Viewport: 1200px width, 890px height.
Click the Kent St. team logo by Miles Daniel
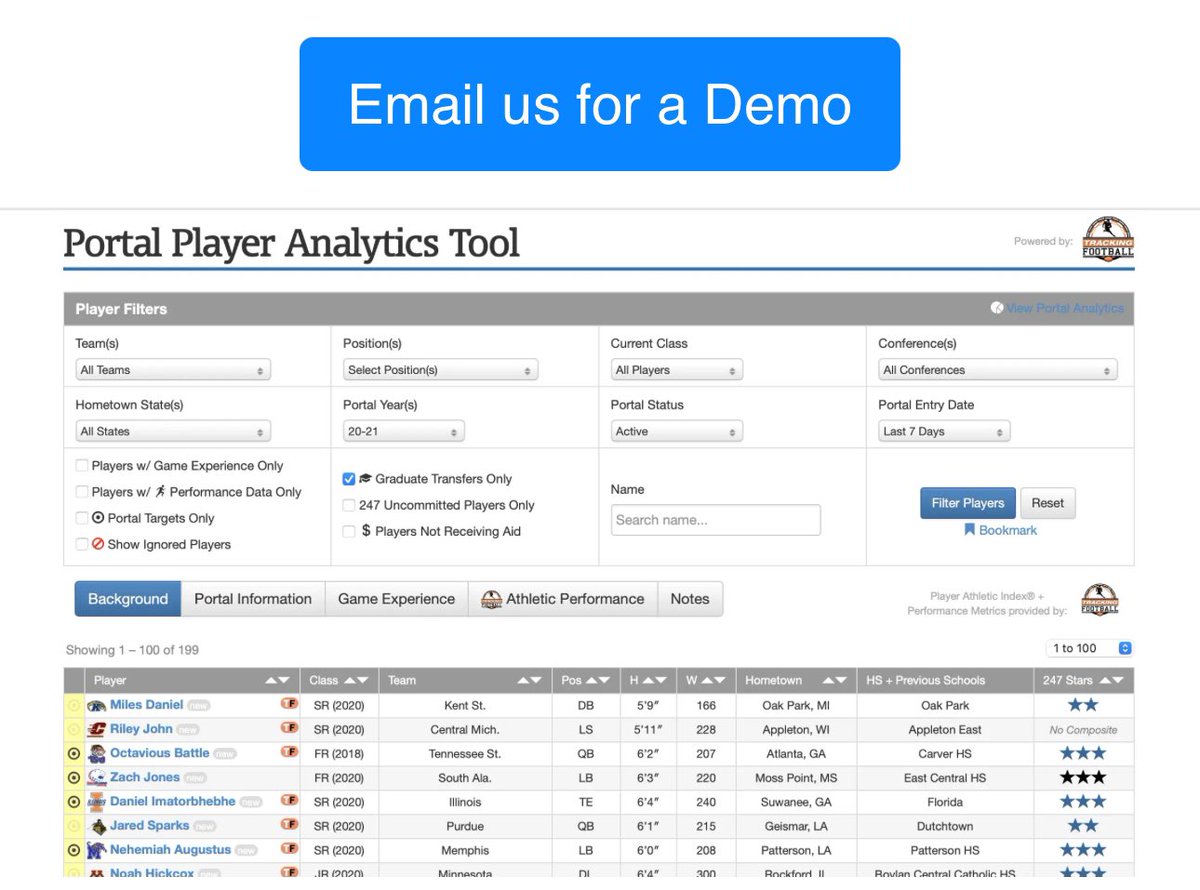(x=97, y=705)
